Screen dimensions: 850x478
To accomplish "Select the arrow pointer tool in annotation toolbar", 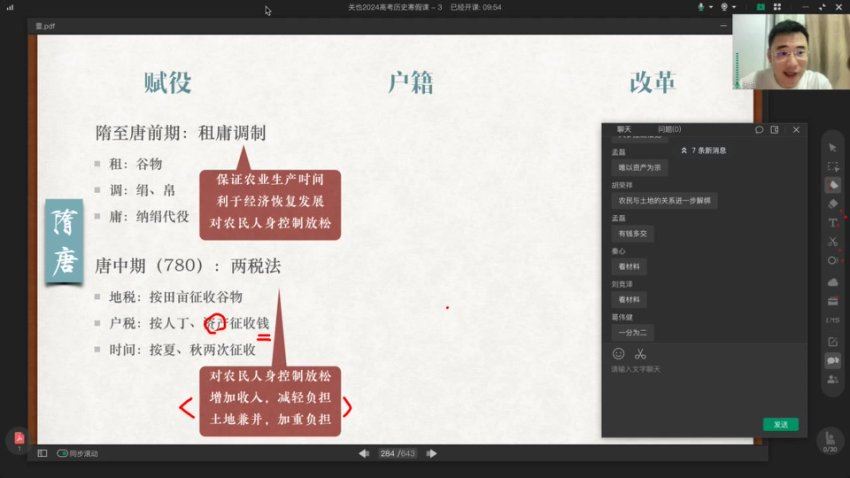I will pyautogui.click(x=832, y=148).
